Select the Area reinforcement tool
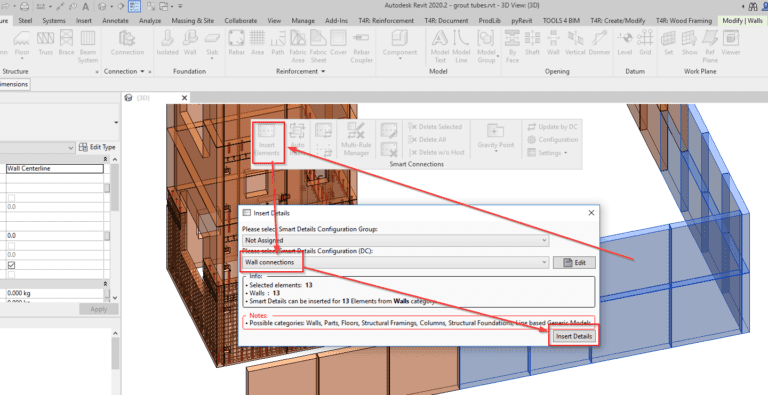 (x=257, y=43)
